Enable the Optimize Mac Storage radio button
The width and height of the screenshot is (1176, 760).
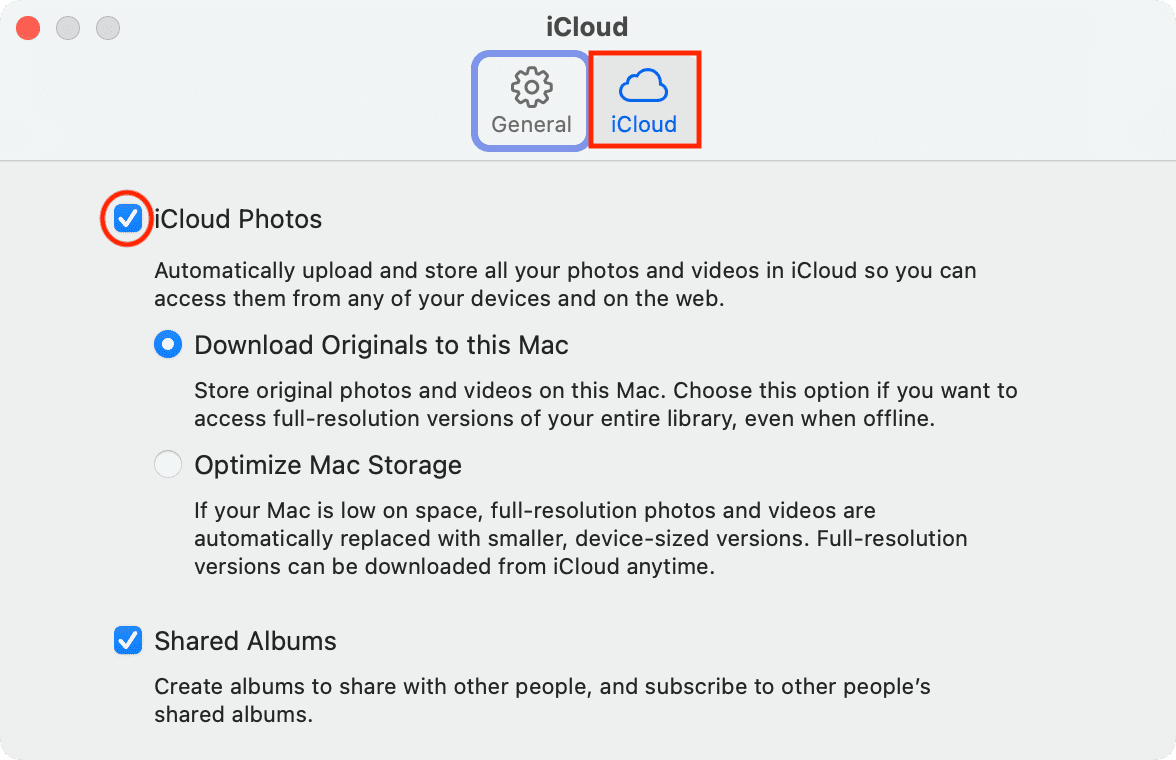(168, 464)
